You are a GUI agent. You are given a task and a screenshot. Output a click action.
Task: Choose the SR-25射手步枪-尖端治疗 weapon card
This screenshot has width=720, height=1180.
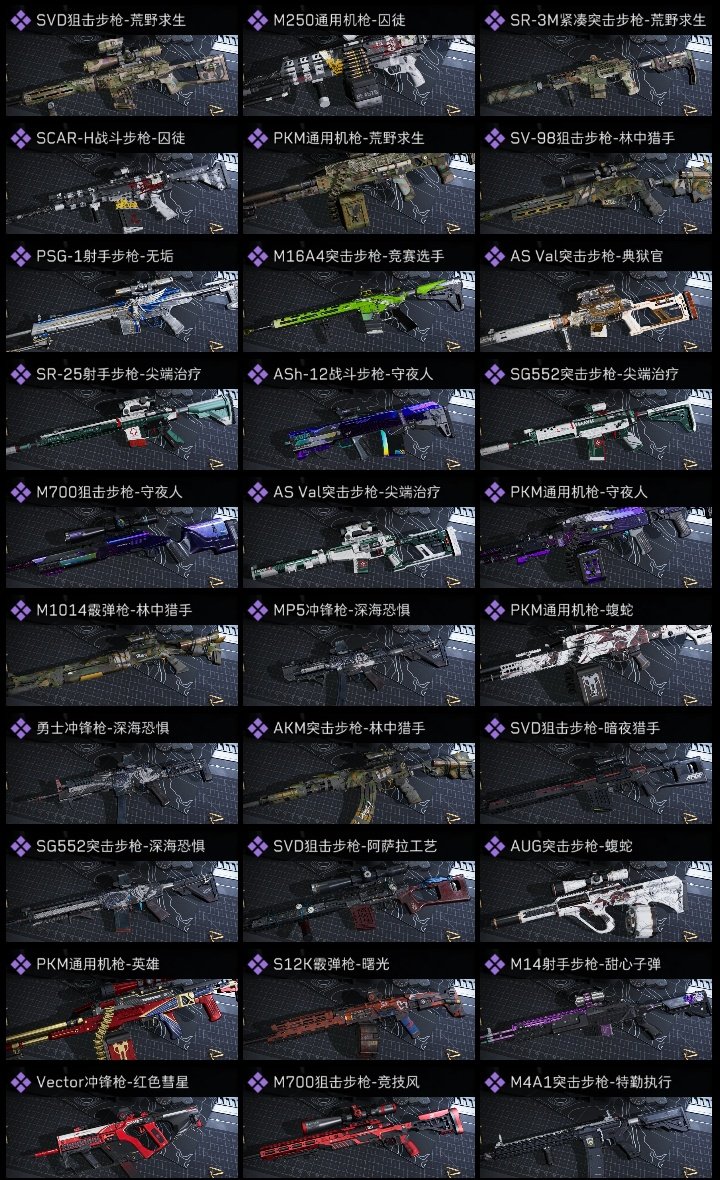tap(122, 430)
